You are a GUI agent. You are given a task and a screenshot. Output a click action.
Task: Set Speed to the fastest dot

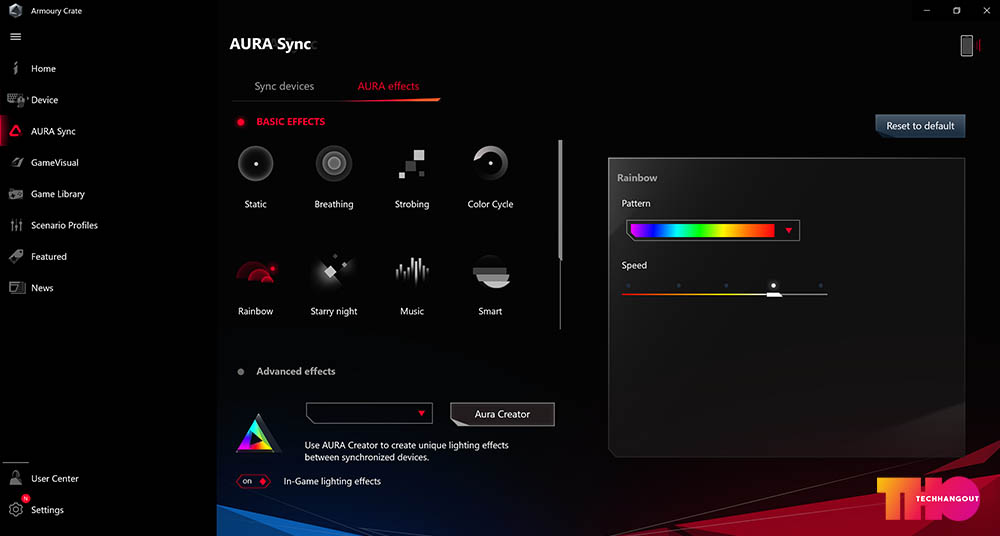[821, 286]
